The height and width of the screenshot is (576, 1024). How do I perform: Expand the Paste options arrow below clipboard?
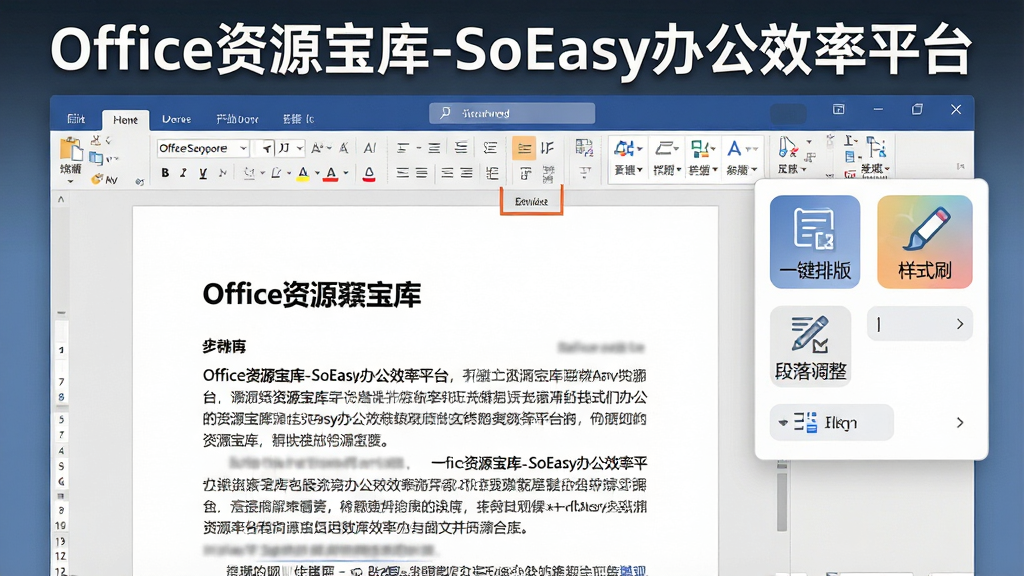[71, 181]
